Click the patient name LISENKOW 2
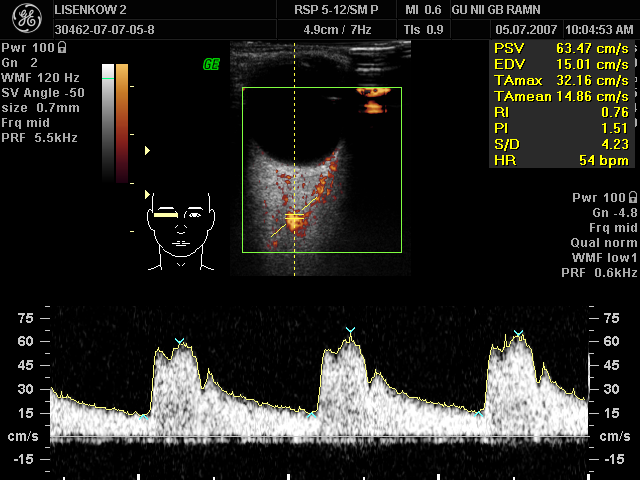This screenshot has height=480, width=640. click(90, 10)
